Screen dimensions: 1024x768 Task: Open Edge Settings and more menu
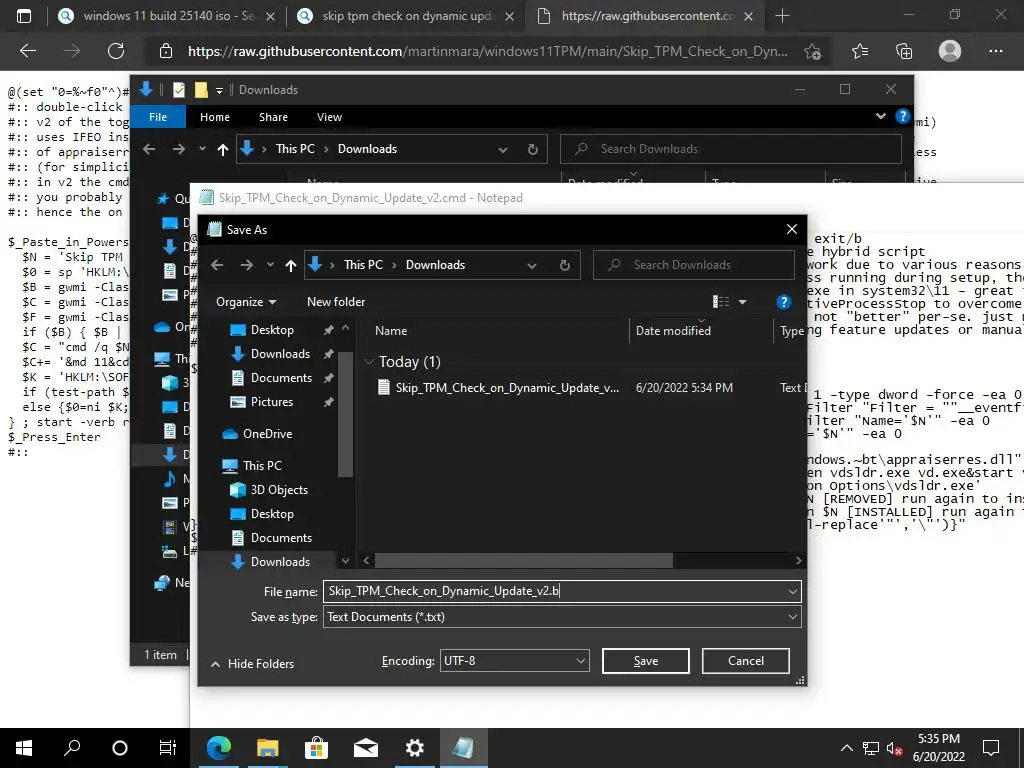click(995, 51)
